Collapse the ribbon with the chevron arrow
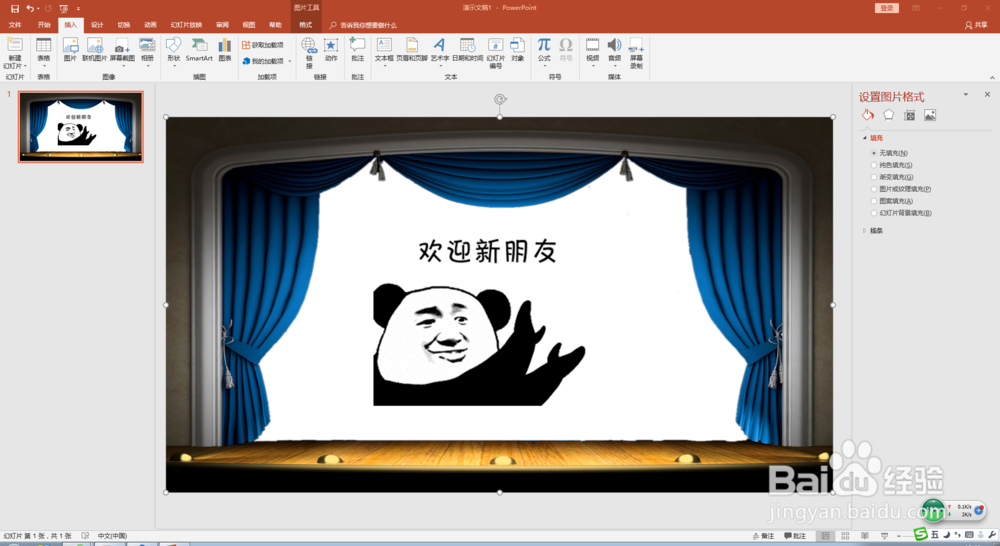Viewport: 1000px width, 546px height. point(992,77)
